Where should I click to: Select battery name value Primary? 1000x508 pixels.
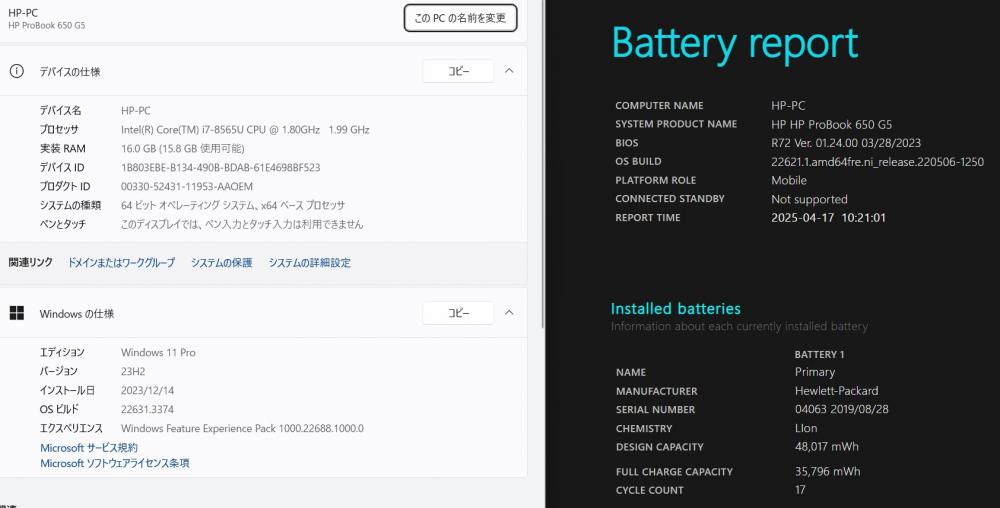[815, 372]
